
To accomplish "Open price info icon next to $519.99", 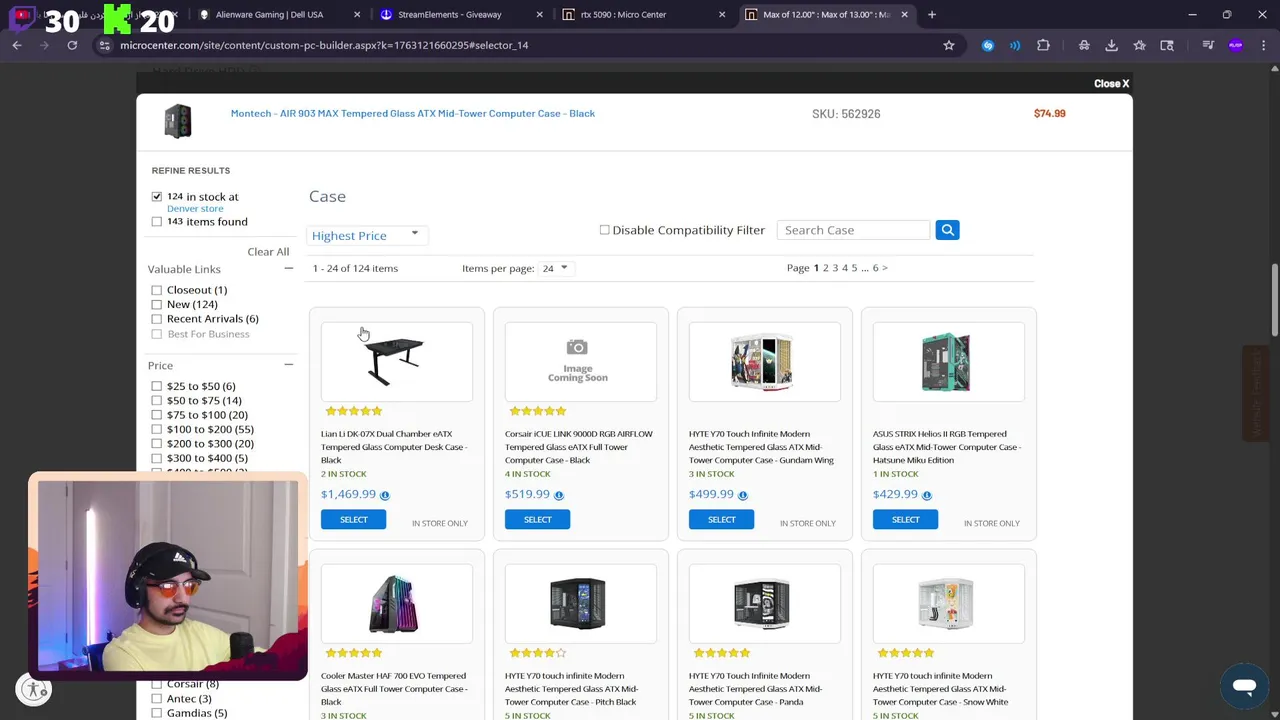I will click(x=559, y=495).
